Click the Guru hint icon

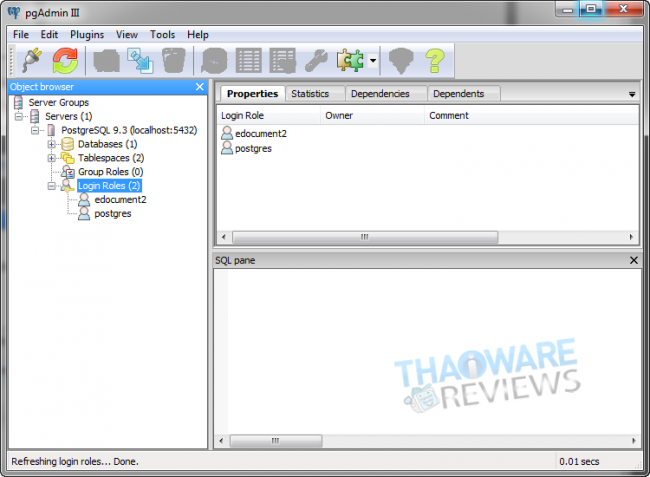401,61
